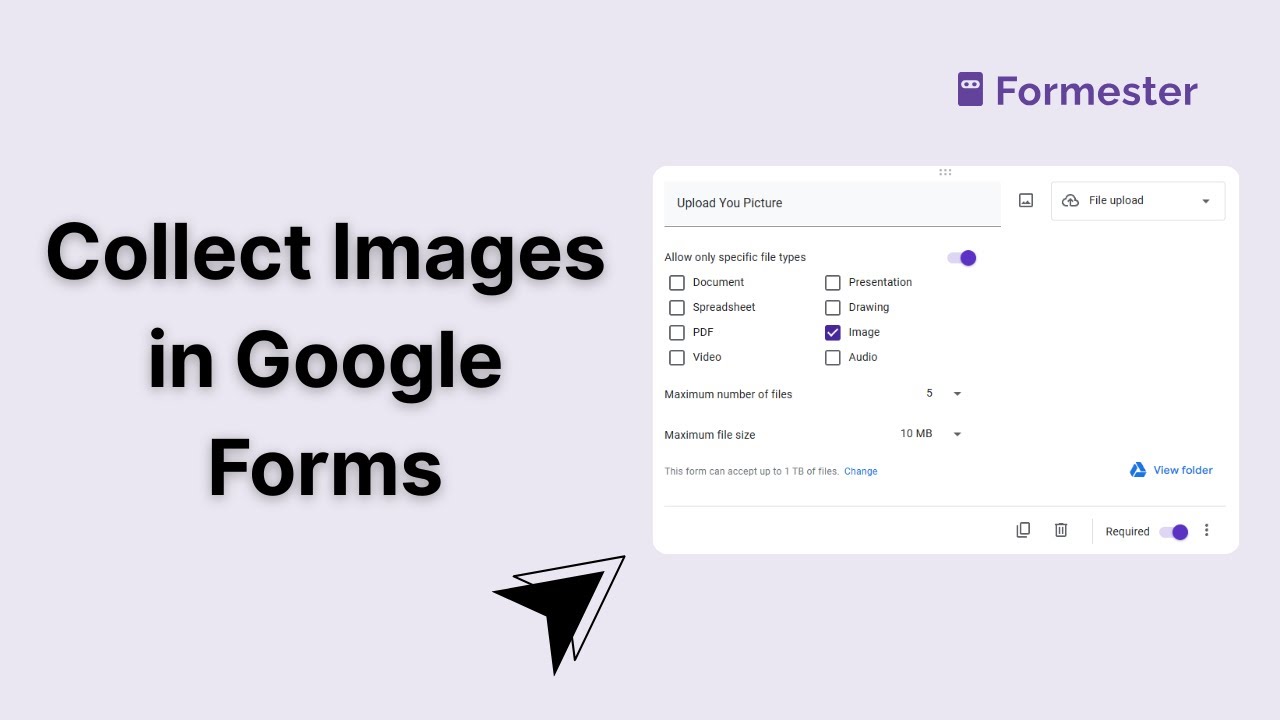
Task: Check the Document file type box
Action: [x=677, y=283]
